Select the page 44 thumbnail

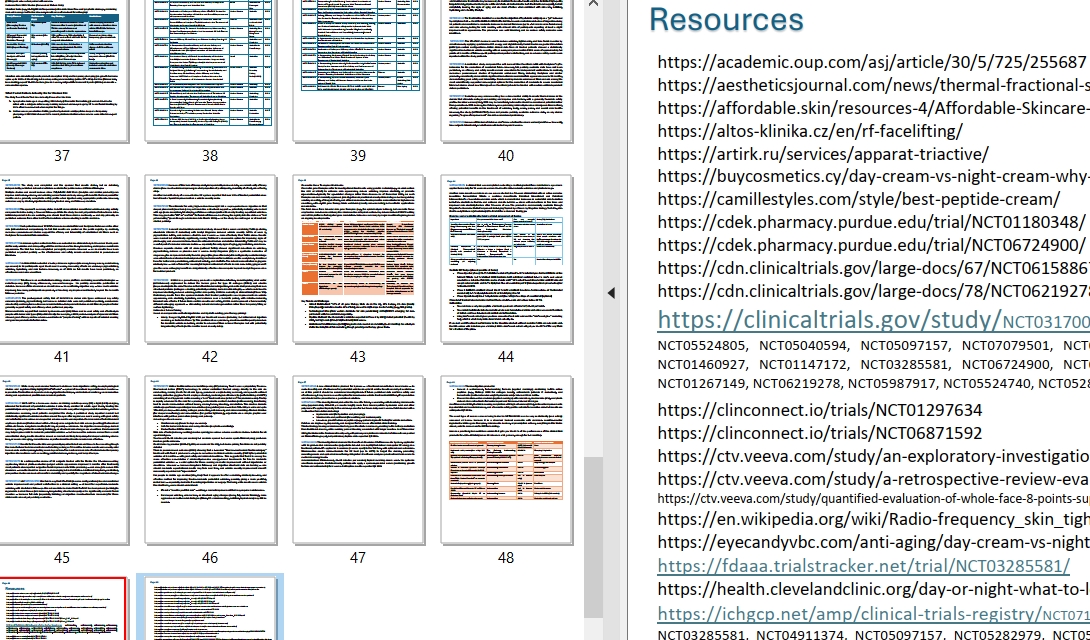(x=506, y=259)
